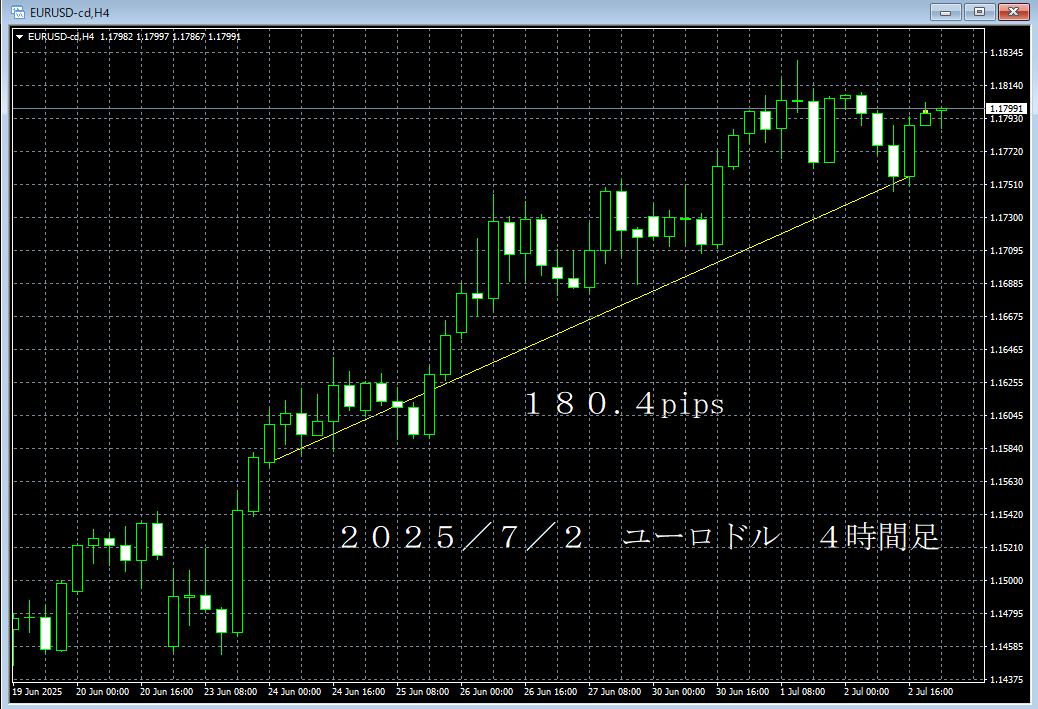1038x709 pixels.
Task: Select the yellow trendline on the chart
Action: [600, 320]
